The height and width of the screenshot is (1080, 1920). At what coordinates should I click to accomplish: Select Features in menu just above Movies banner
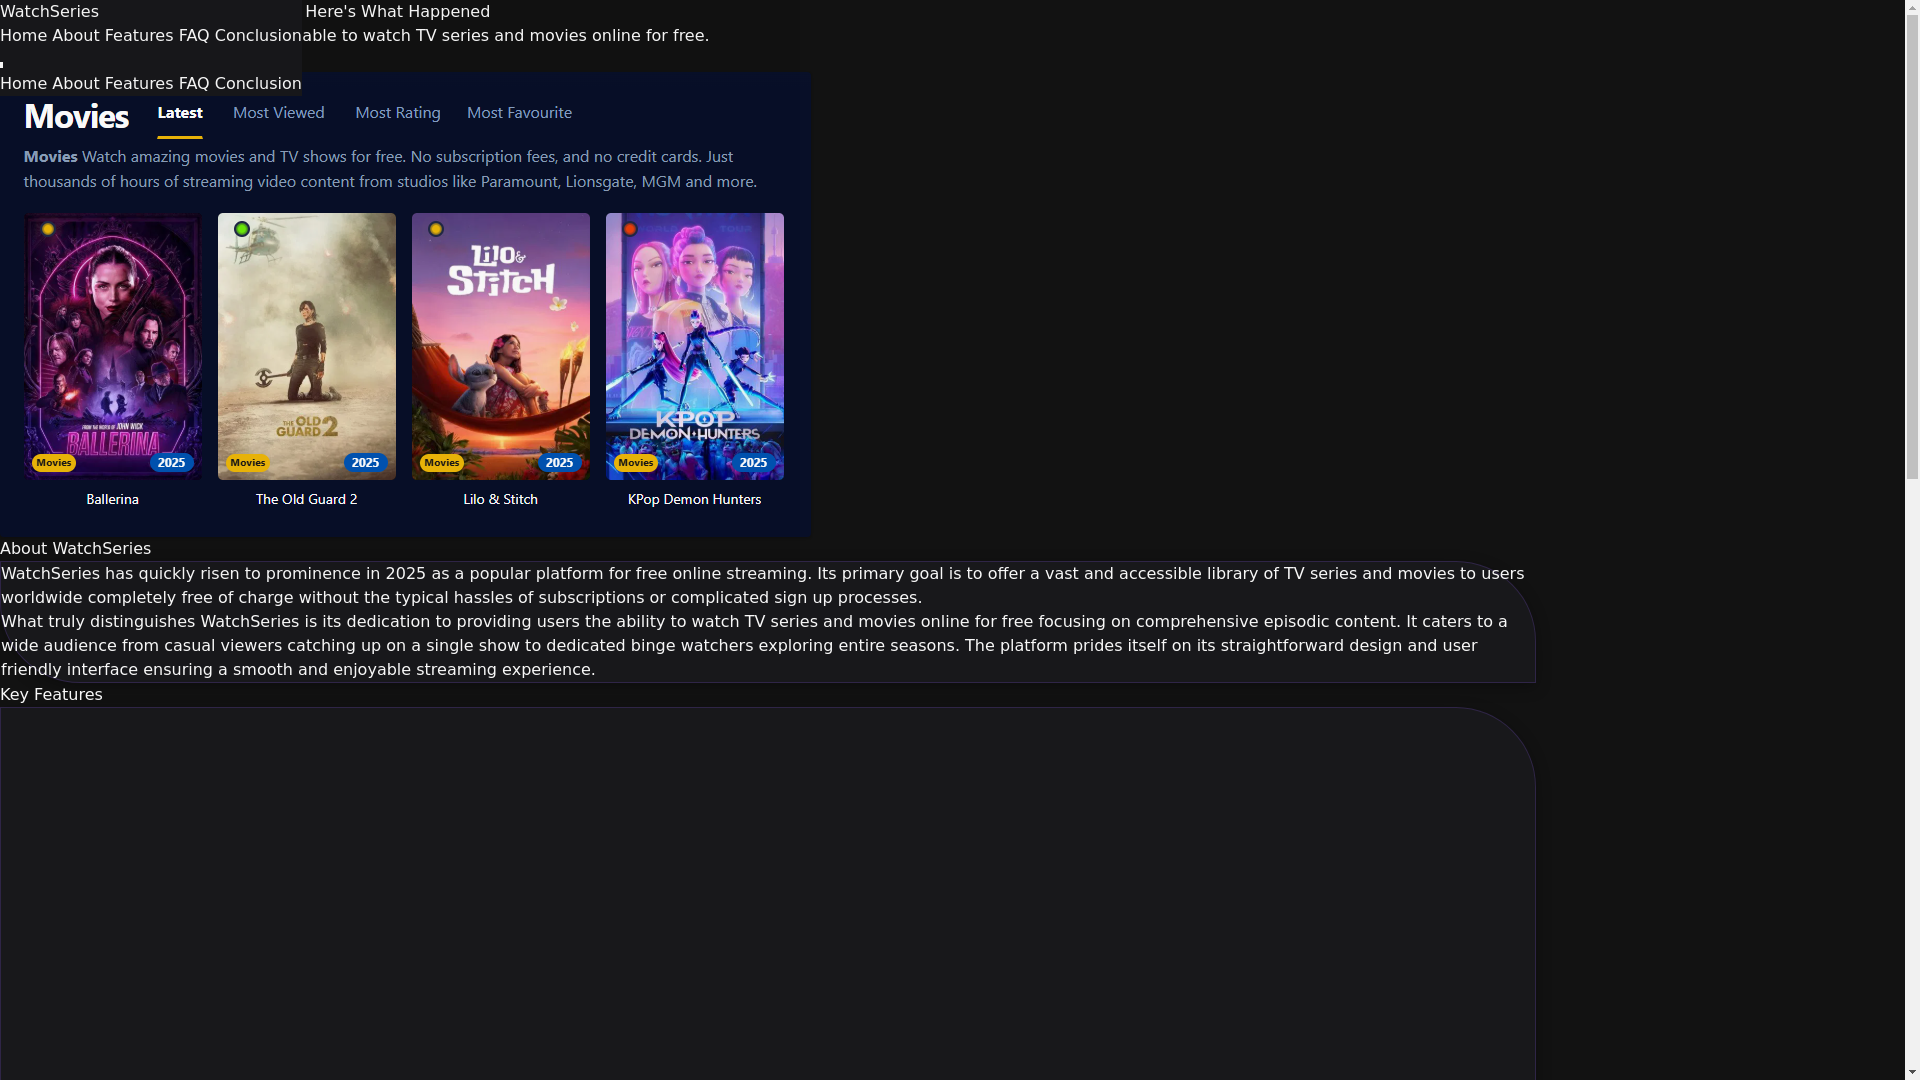[x=139, y=84]
